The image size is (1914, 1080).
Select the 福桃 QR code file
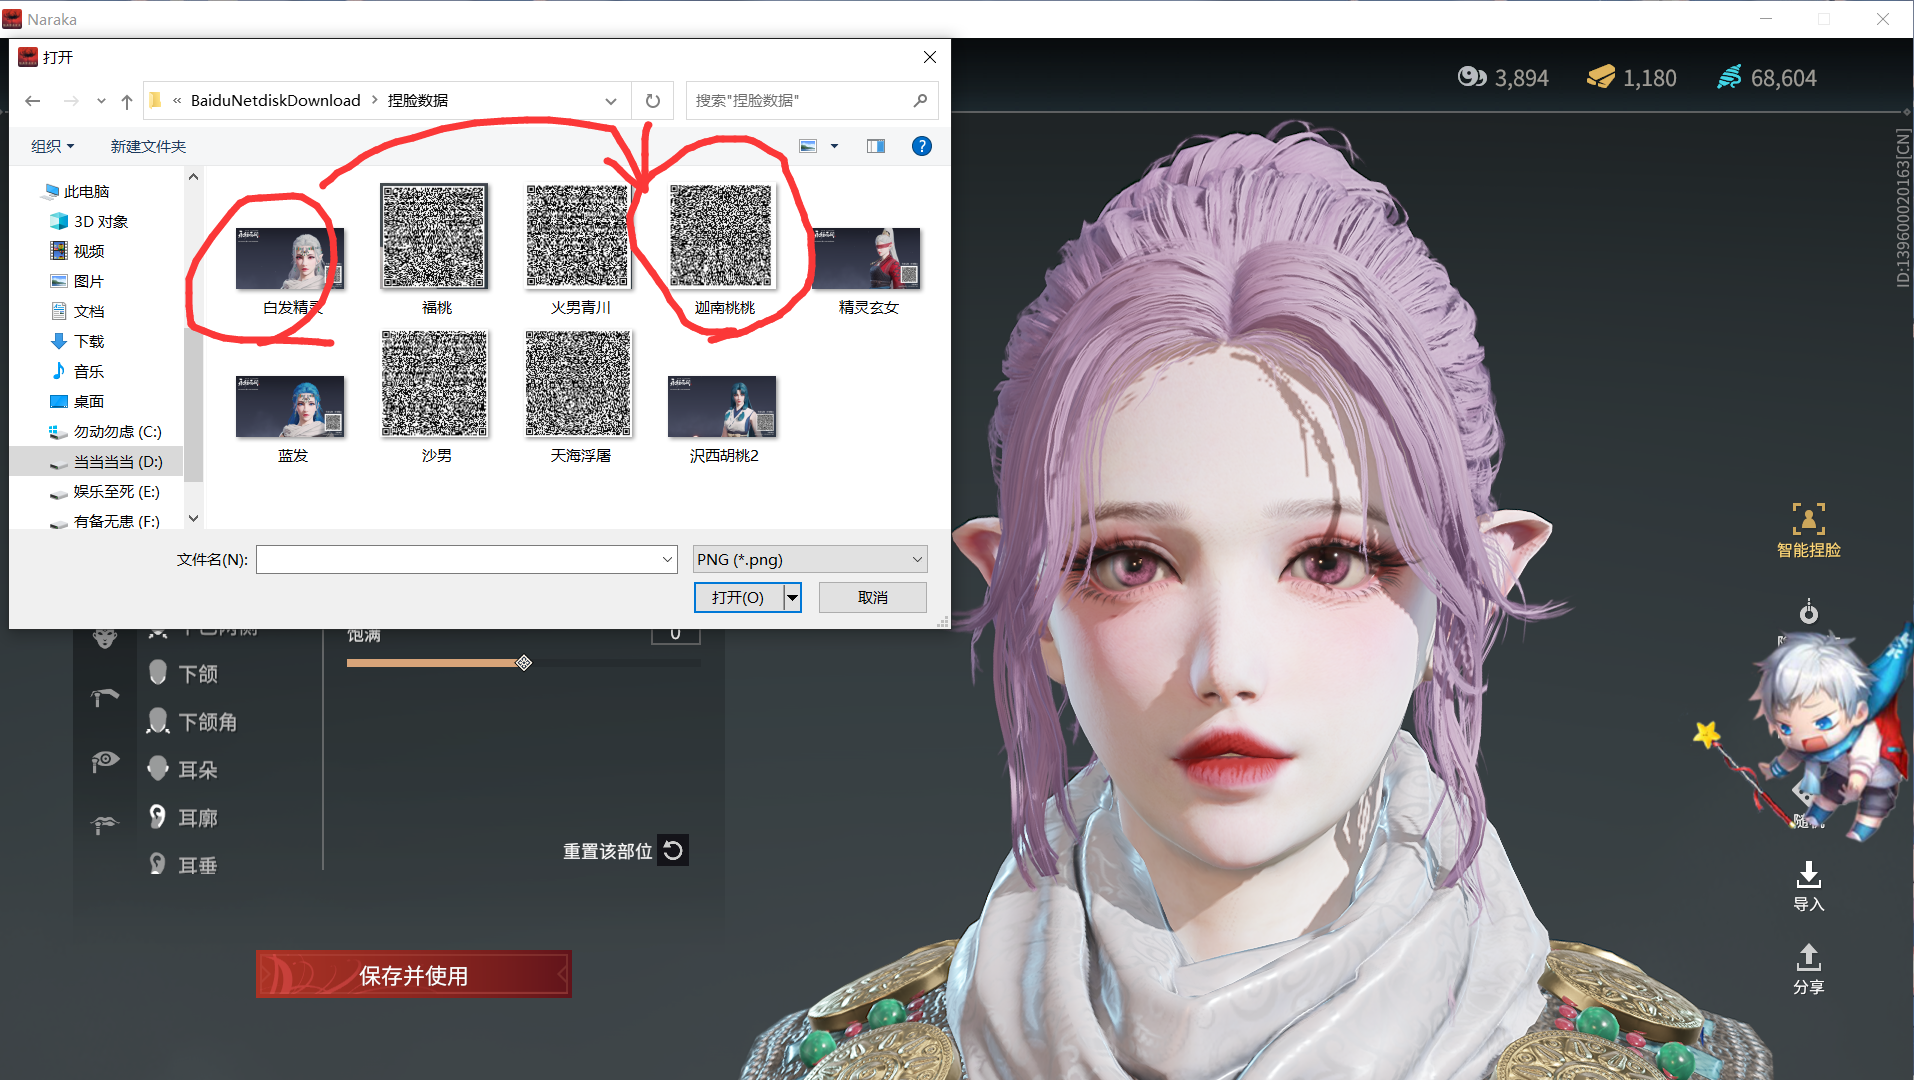[435, 250]
